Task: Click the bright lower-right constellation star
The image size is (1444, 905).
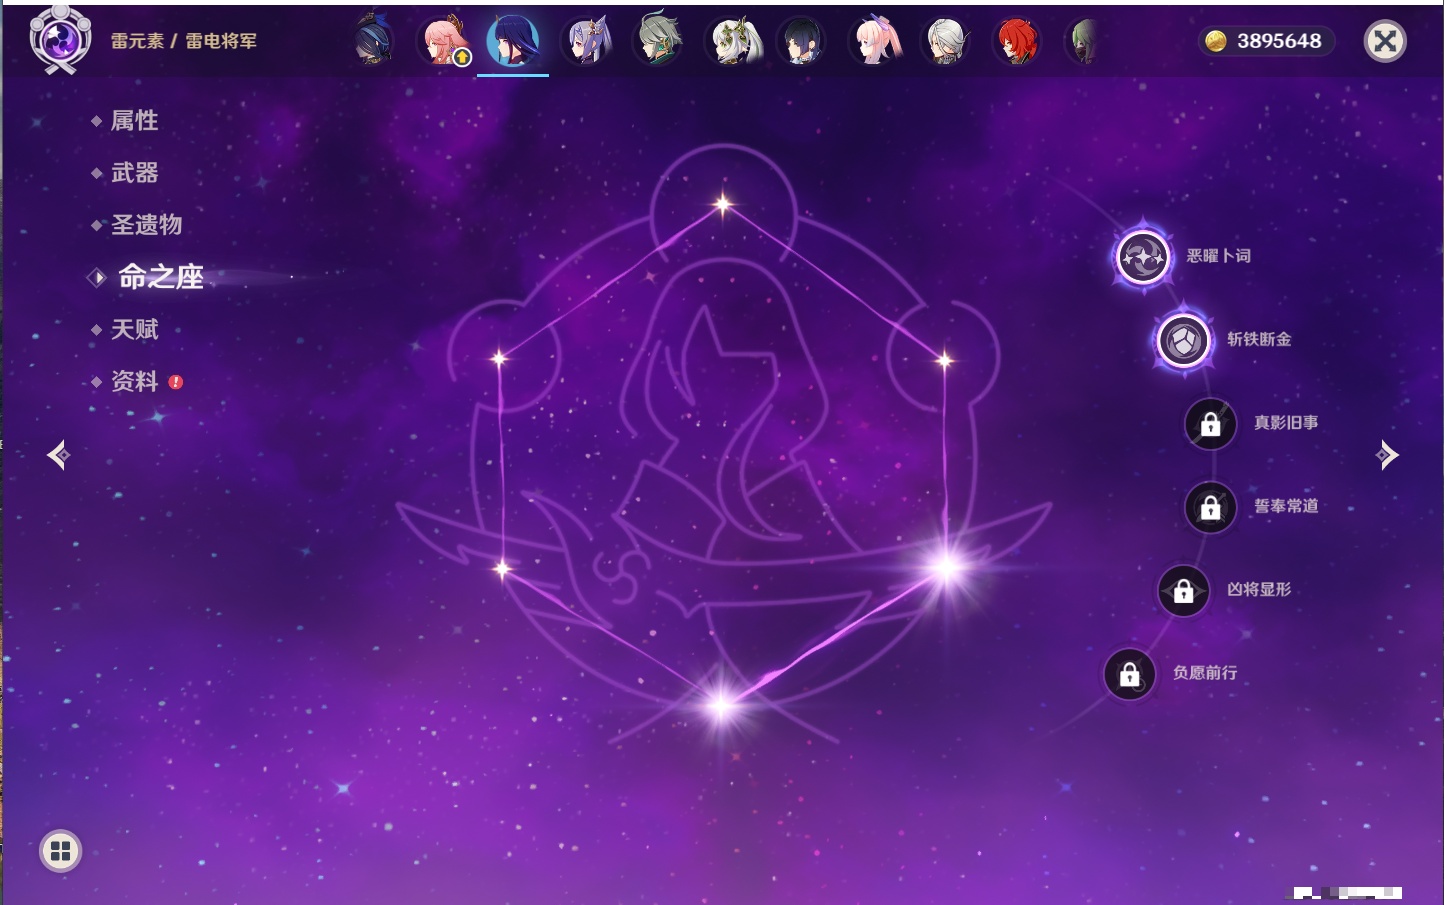Action: point(945,567)
